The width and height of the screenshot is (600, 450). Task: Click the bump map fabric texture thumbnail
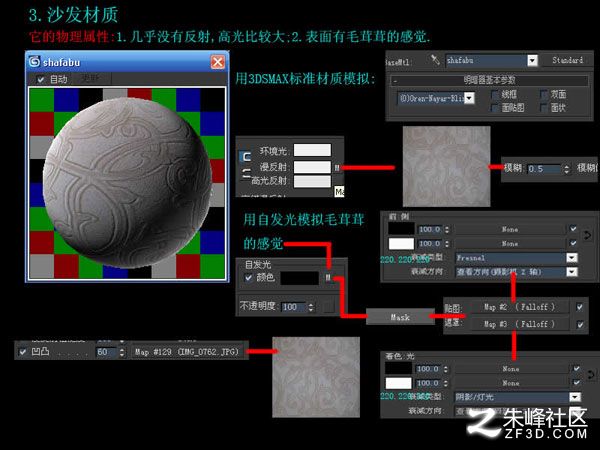click(316, 377)
